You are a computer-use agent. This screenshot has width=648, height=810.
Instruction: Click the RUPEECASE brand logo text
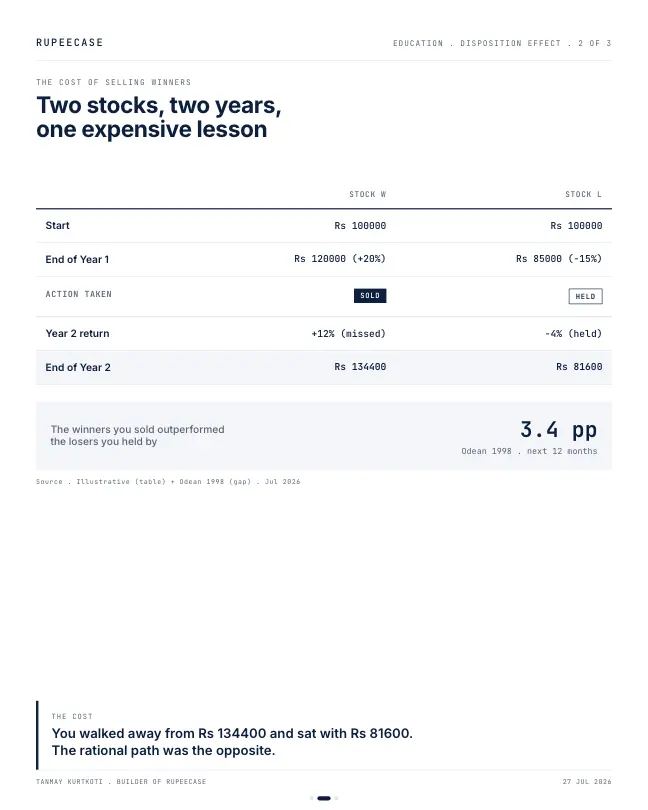pyautogui.click(x=69, y=42)
